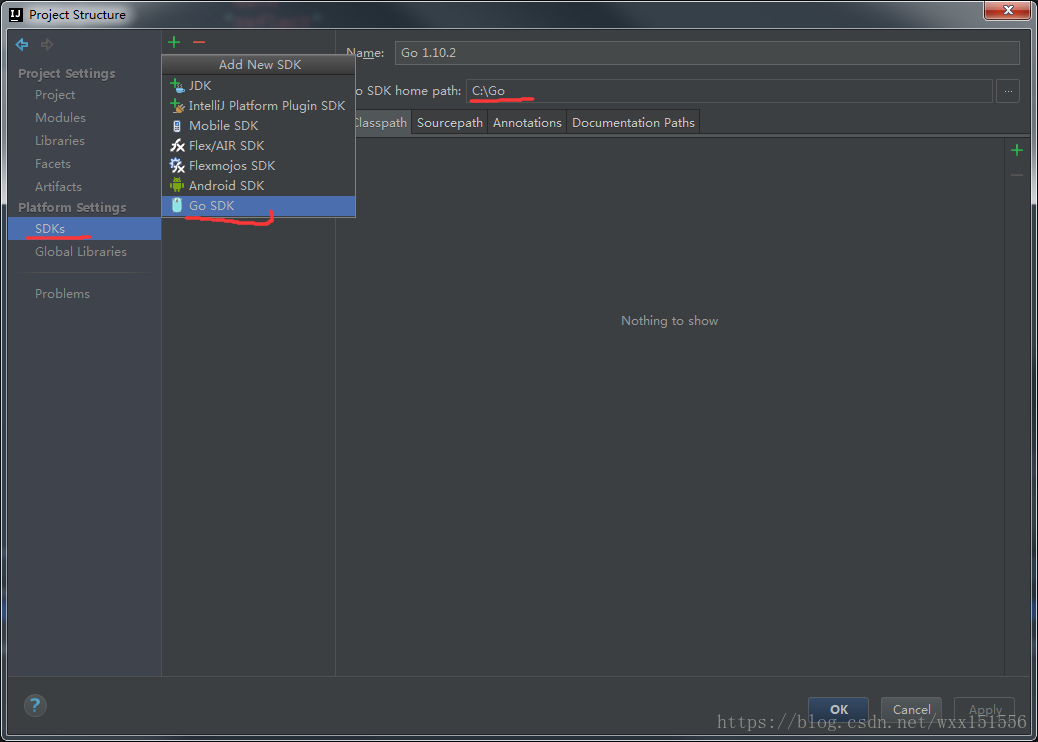Click the Go gopher icon
This screenshot has width=1038, height=742.
[177, 206]
